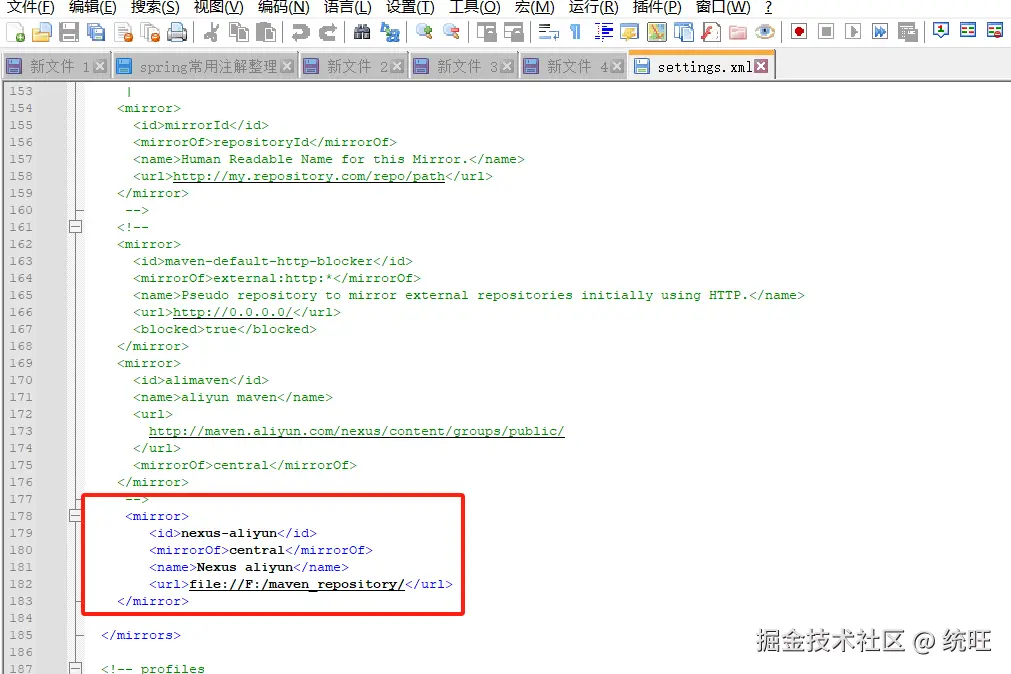Click the Close All documents icon

coord(150,32)
